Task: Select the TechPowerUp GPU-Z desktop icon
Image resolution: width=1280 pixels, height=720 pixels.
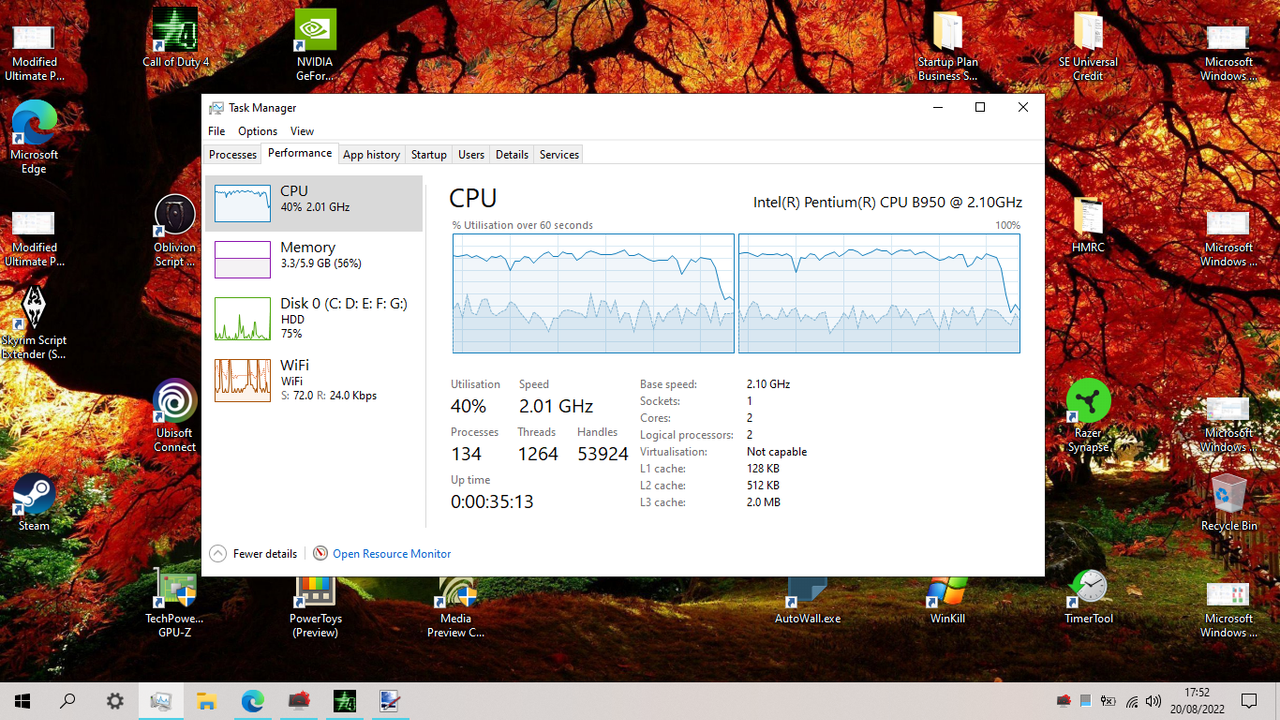Action: [x=175, y=603]
